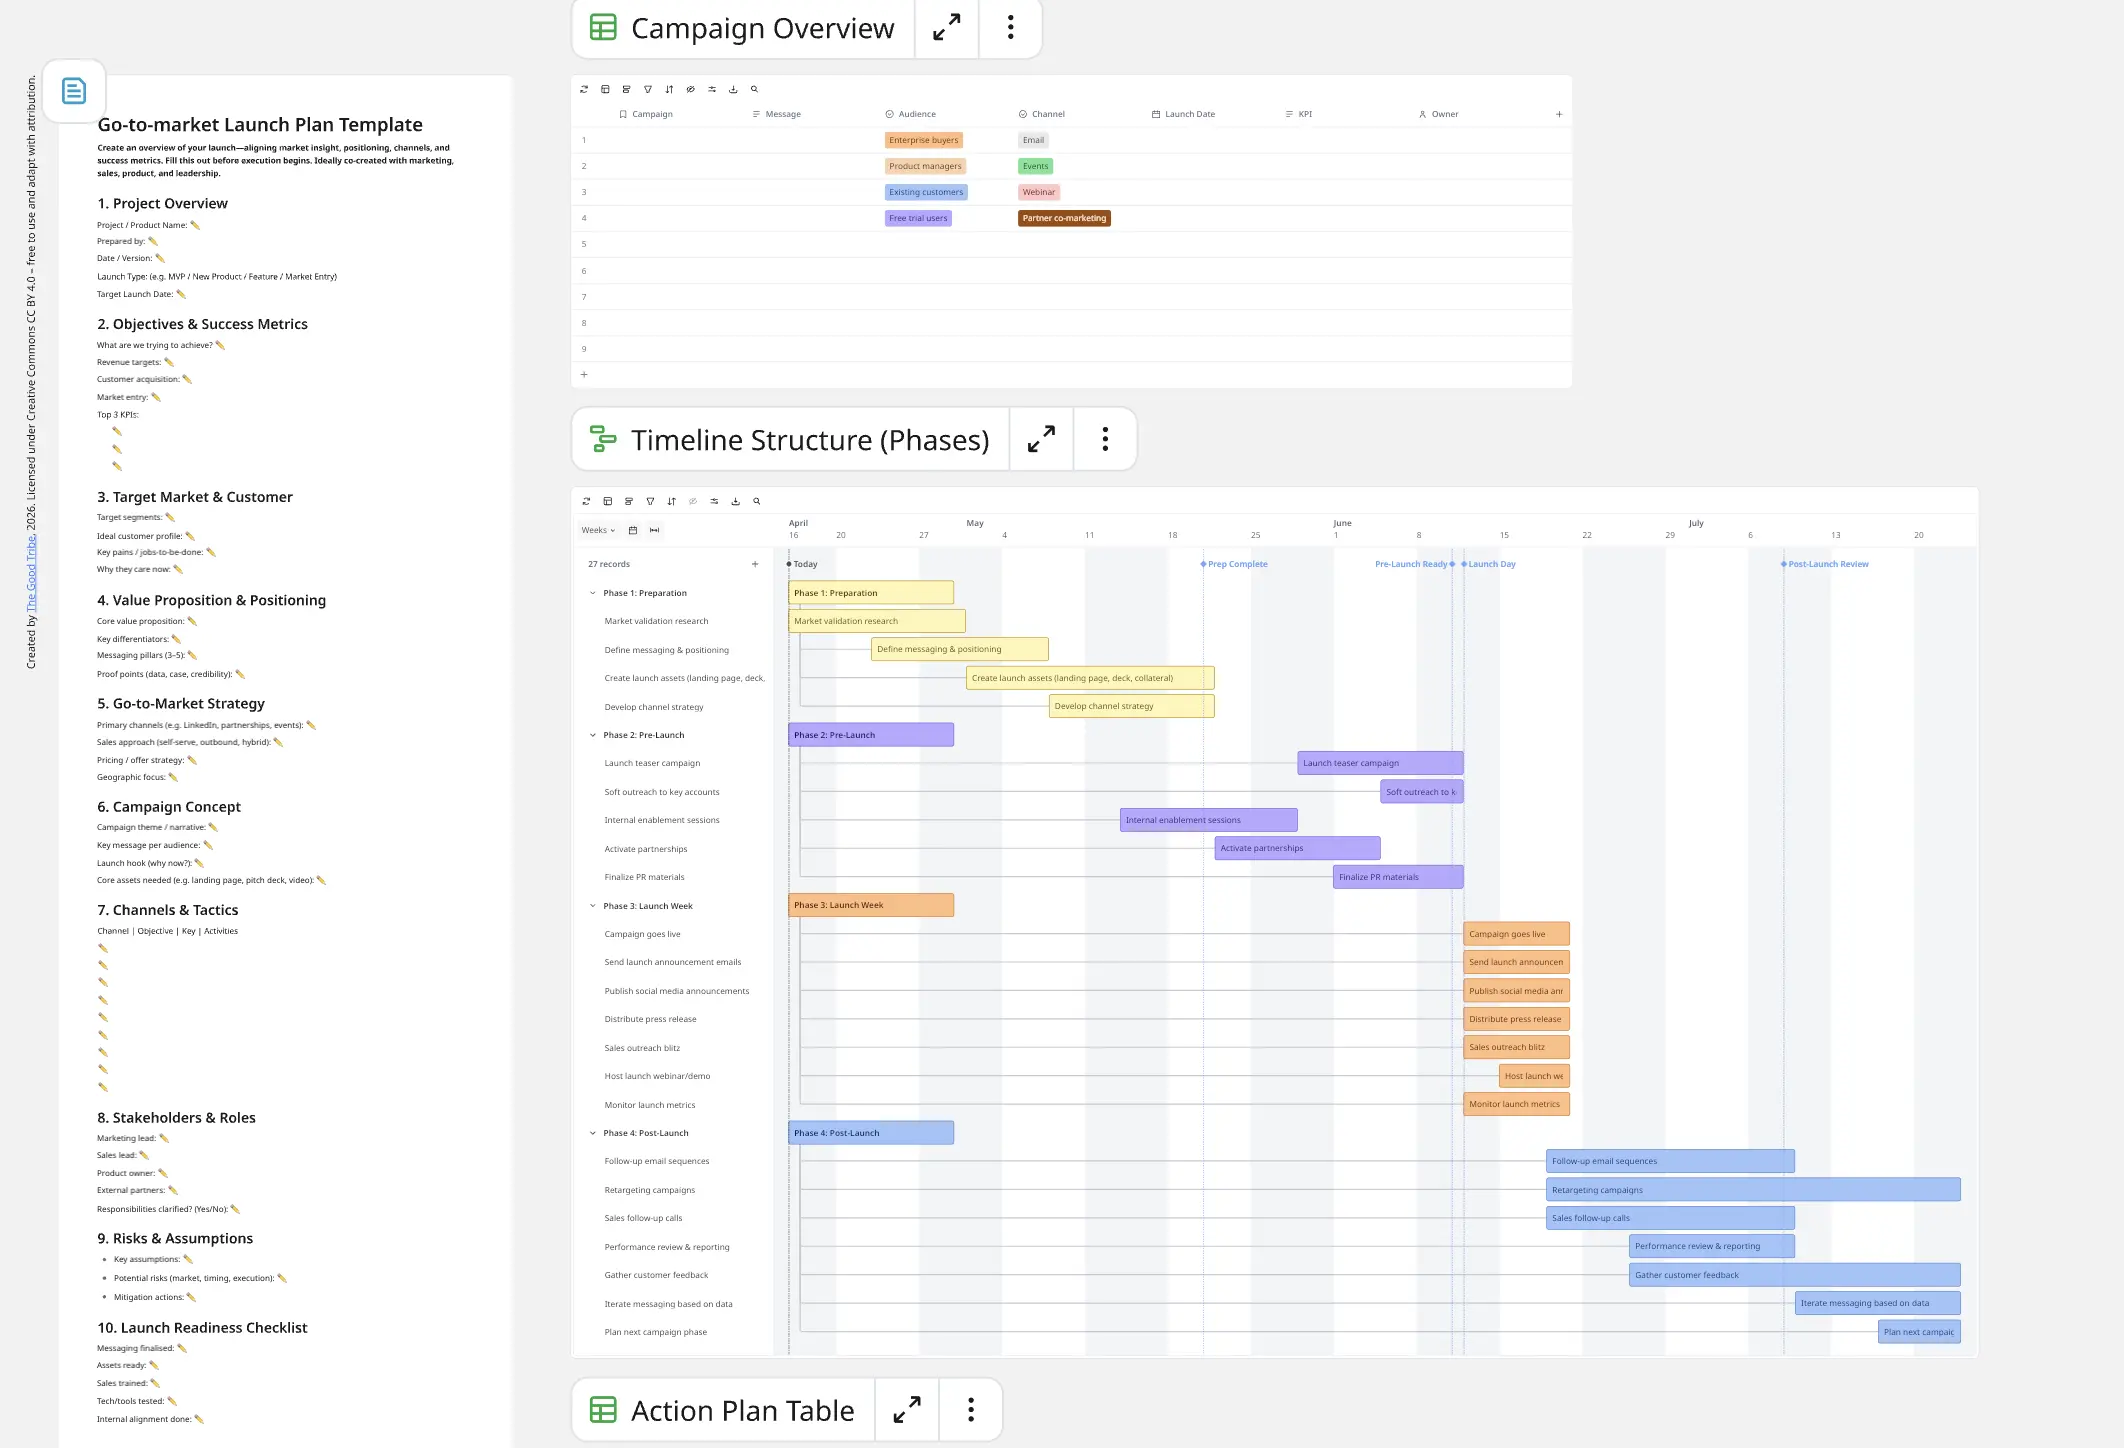Screen dimensions: 2124x1448
Task: Download the Timeline Structure view
Action: 735,501
